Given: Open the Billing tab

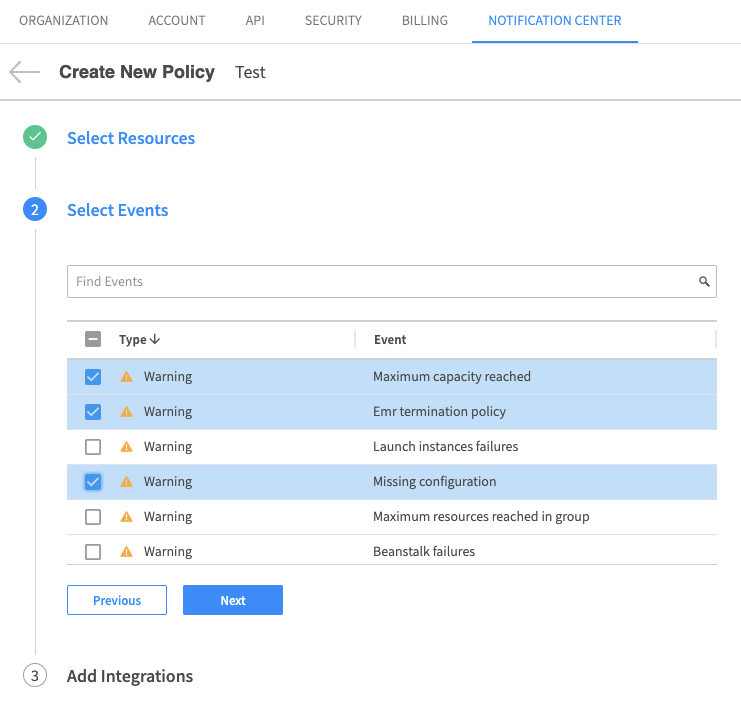Looking at the screenshot, I should point(425,20).
